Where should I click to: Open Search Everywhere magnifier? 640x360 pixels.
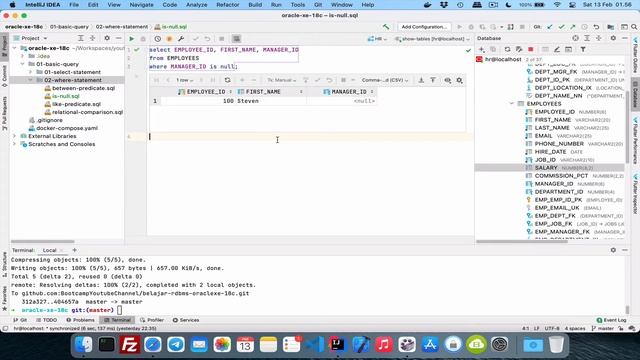coord(634,27)
